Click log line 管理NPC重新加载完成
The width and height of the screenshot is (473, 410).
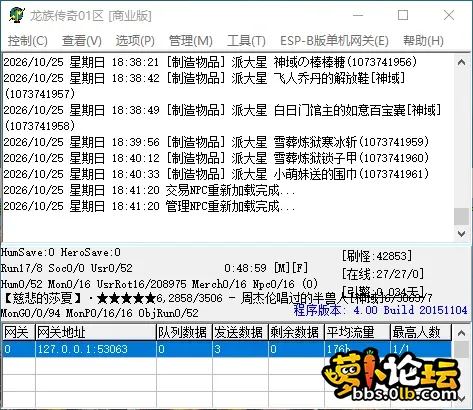click(x=149, y=206)
